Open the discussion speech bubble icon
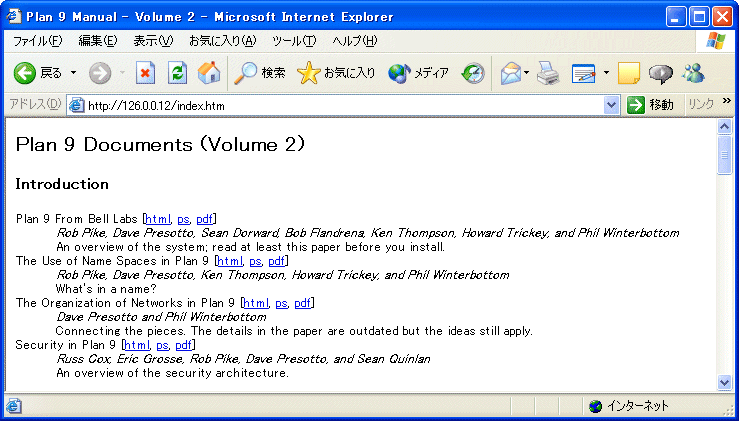Viewport: 739px width, 421px height. [660, 73]
